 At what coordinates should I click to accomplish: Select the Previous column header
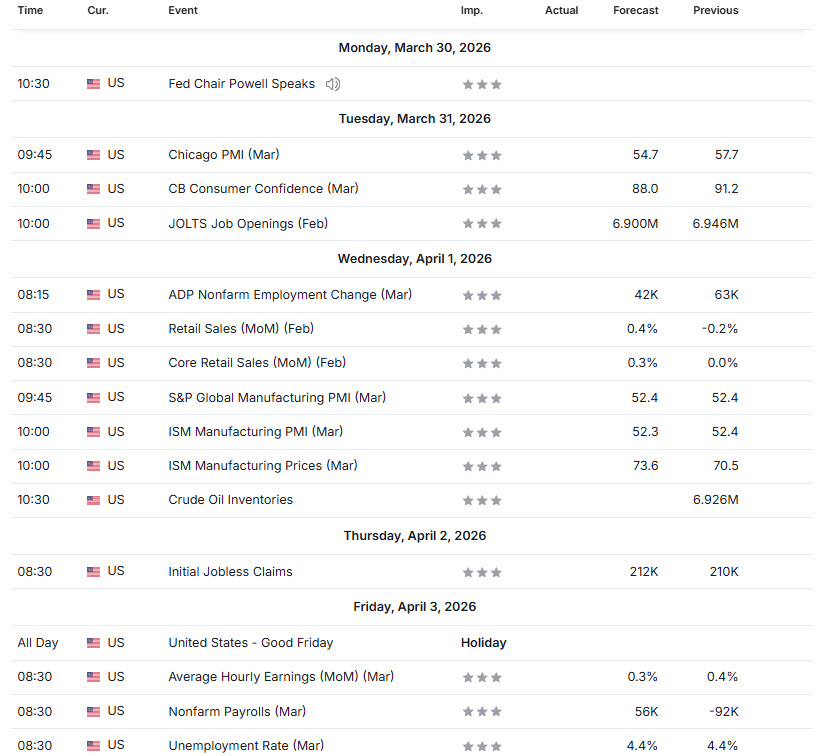[x=716, y=10]
